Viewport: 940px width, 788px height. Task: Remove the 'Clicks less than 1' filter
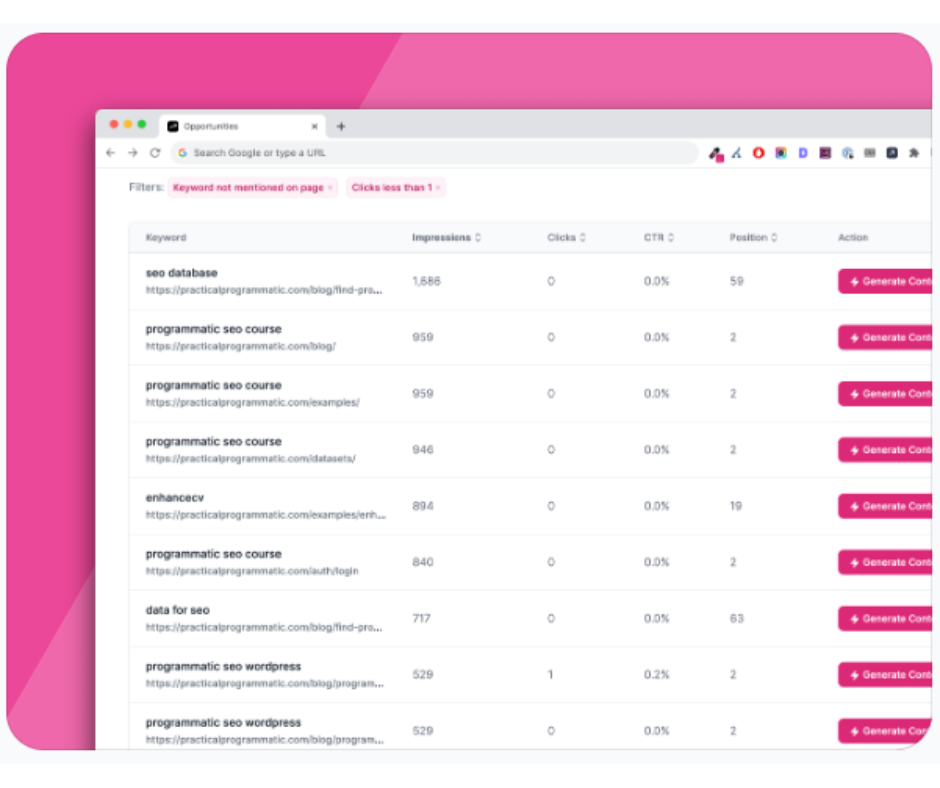438,188
